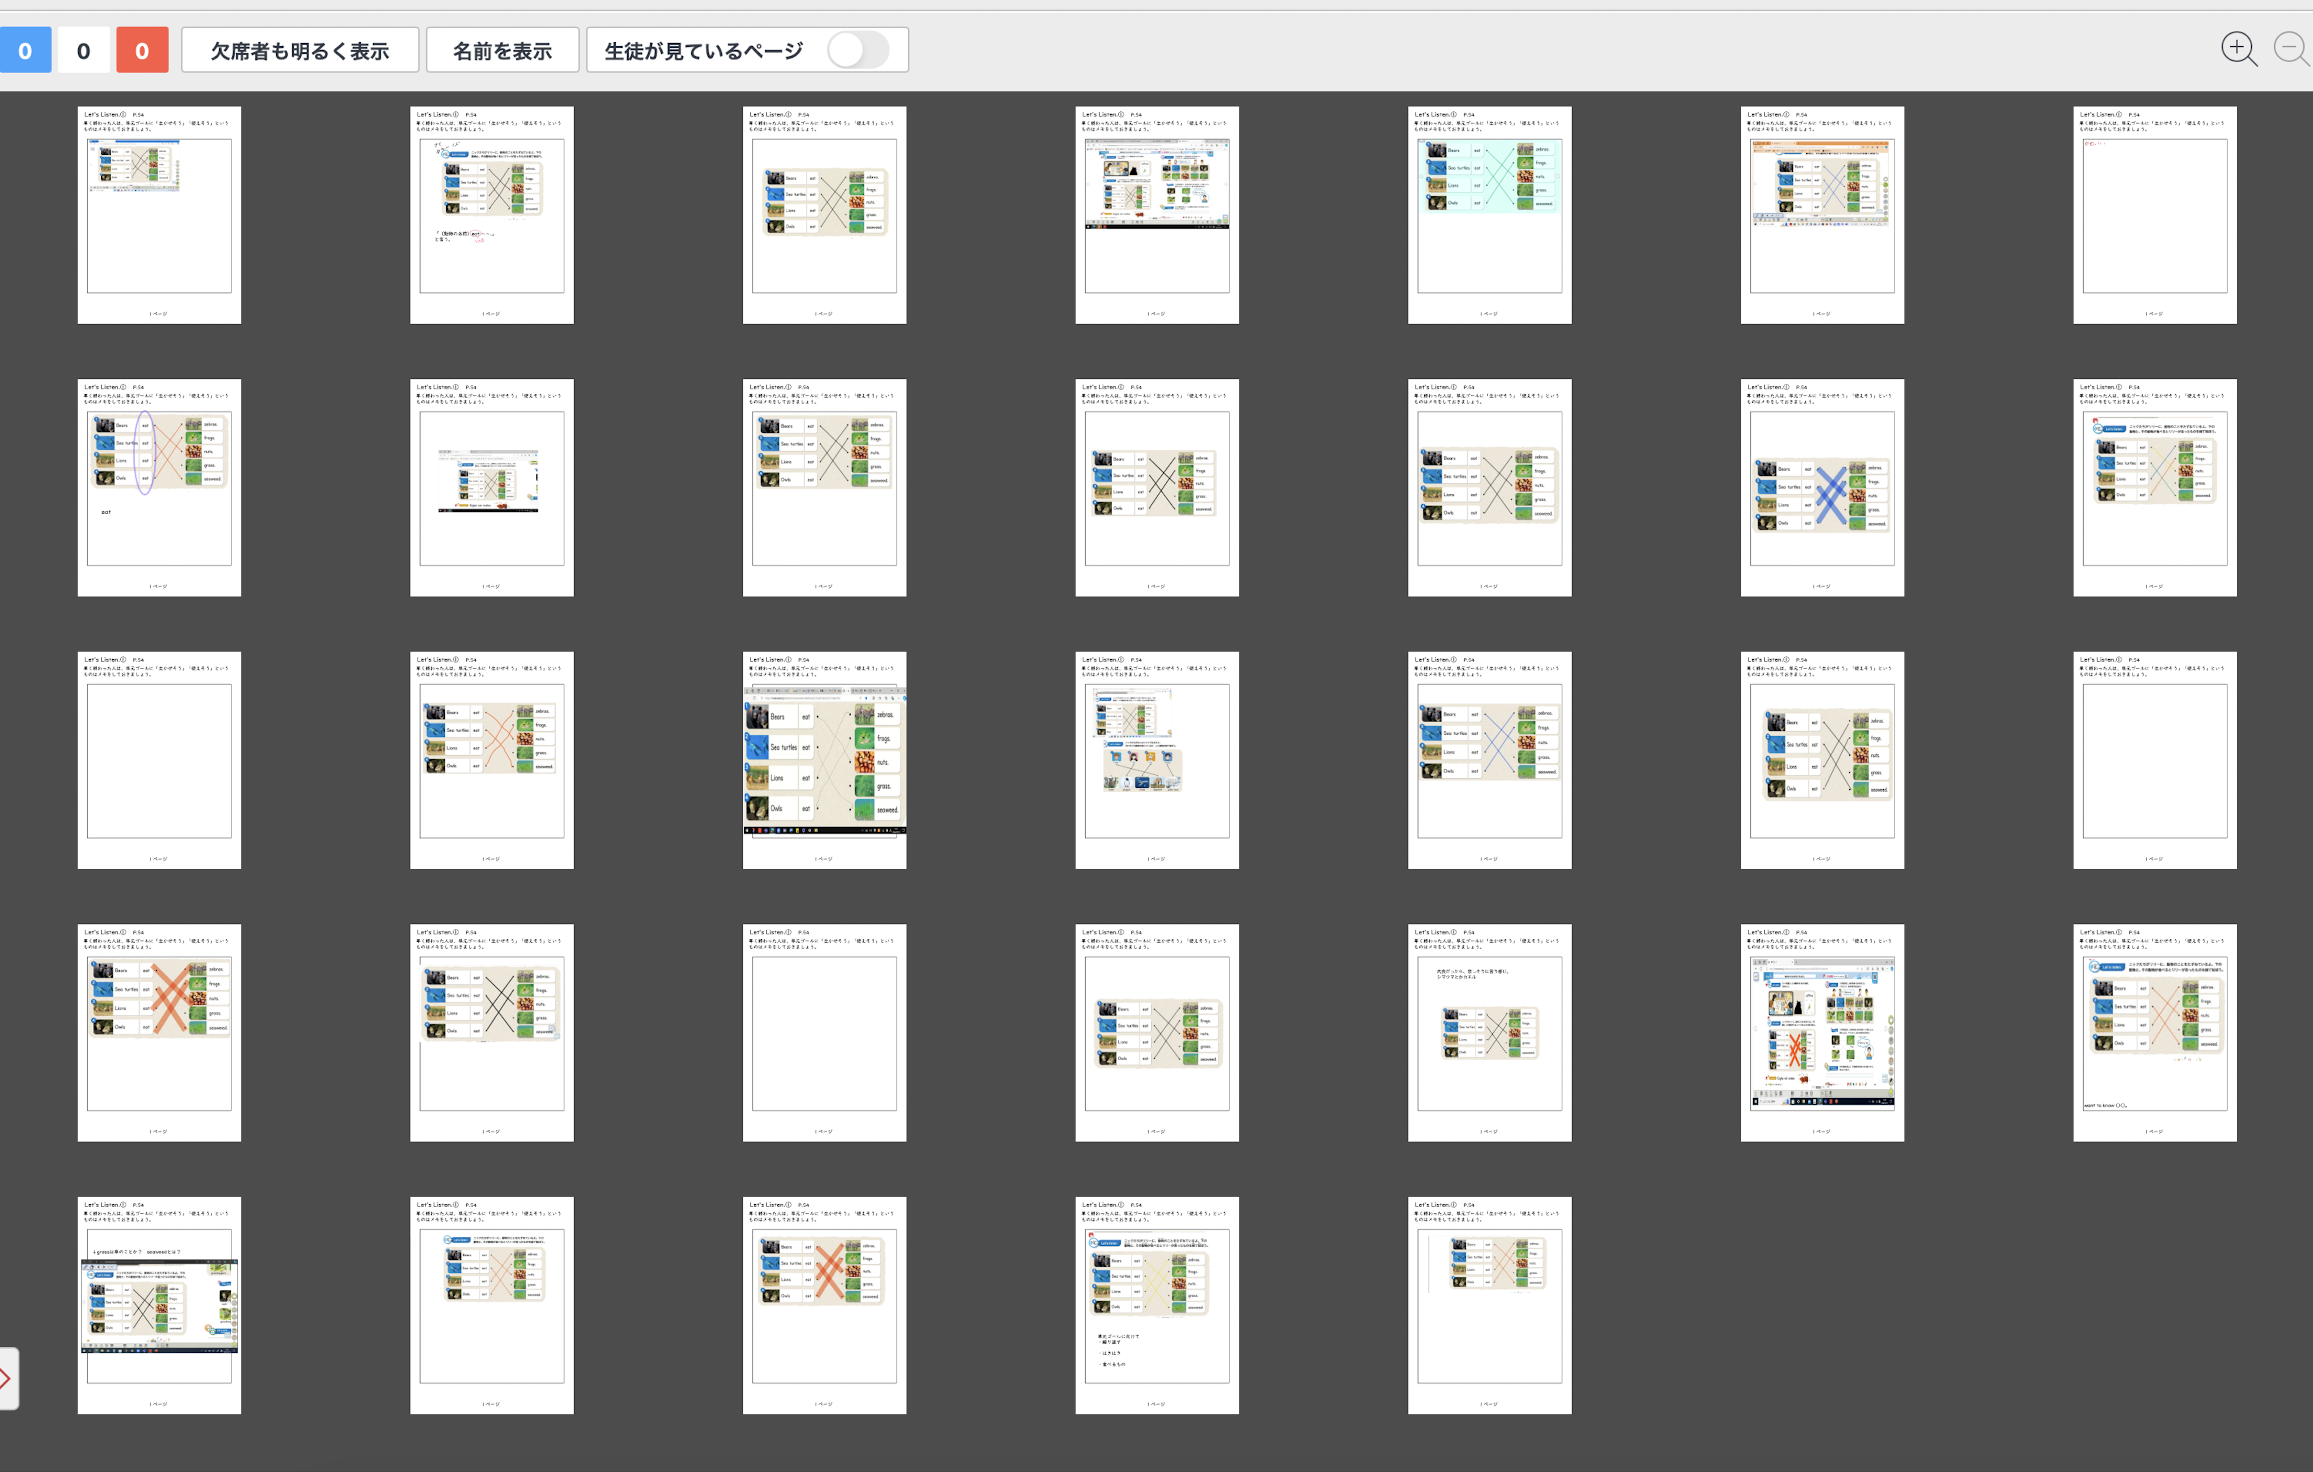
Task: Click the 欠席者も明るく表示 button
Action: click(x=299, y=50)
